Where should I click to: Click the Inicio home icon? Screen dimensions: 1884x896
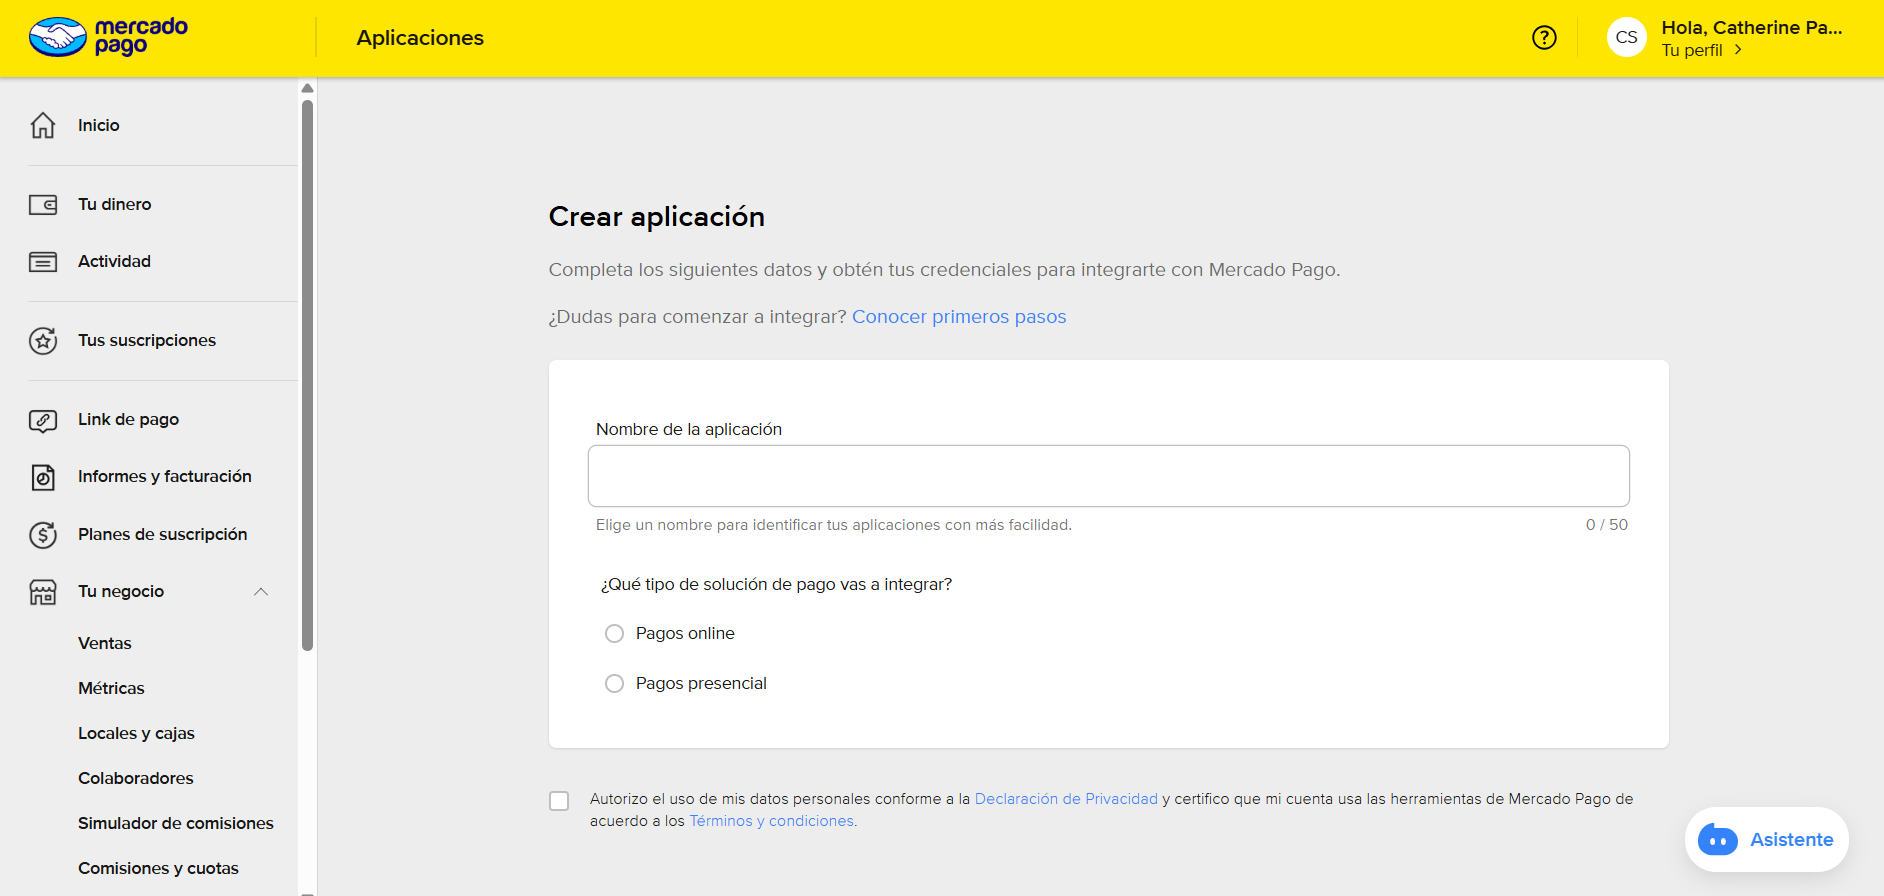tap(43, 125)
